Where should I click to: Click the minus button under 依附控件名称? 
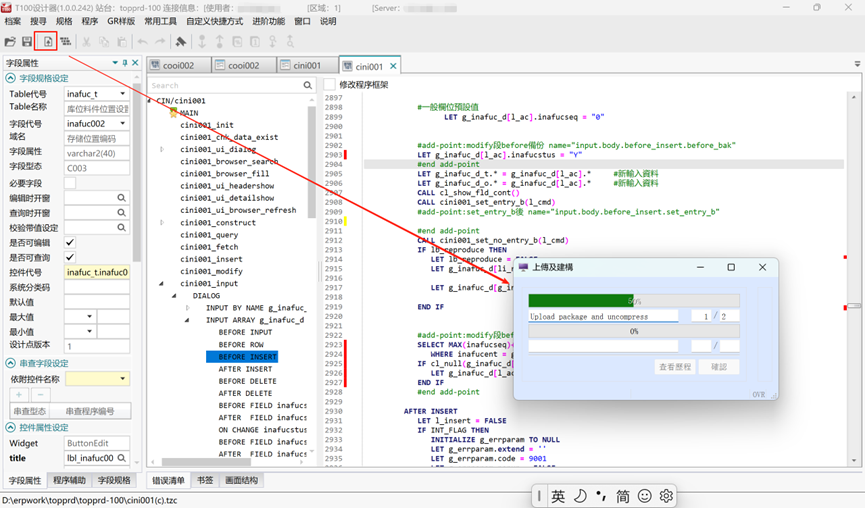pos(40,395)
